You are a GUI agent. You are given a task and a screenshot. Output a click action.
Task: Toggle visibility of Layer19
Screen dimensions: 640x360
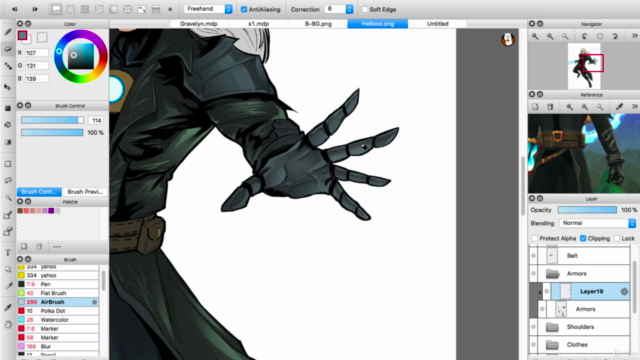tap(547, 291)
